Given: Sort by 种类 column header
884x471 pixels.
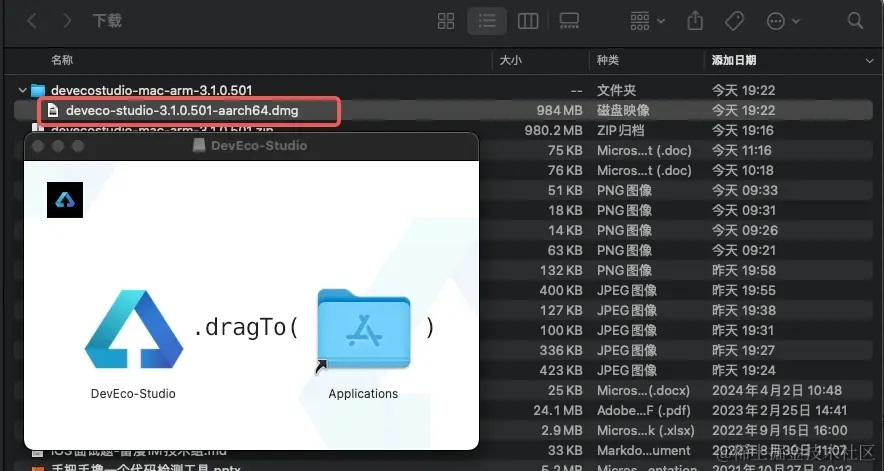Looking at the screenshot, I should point(608,60).
